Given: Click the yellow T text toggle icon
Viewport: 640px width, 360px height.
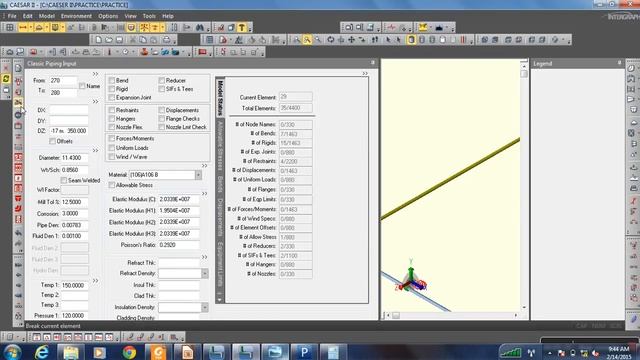Looking at the screenshot, I should tap(242, 27).
